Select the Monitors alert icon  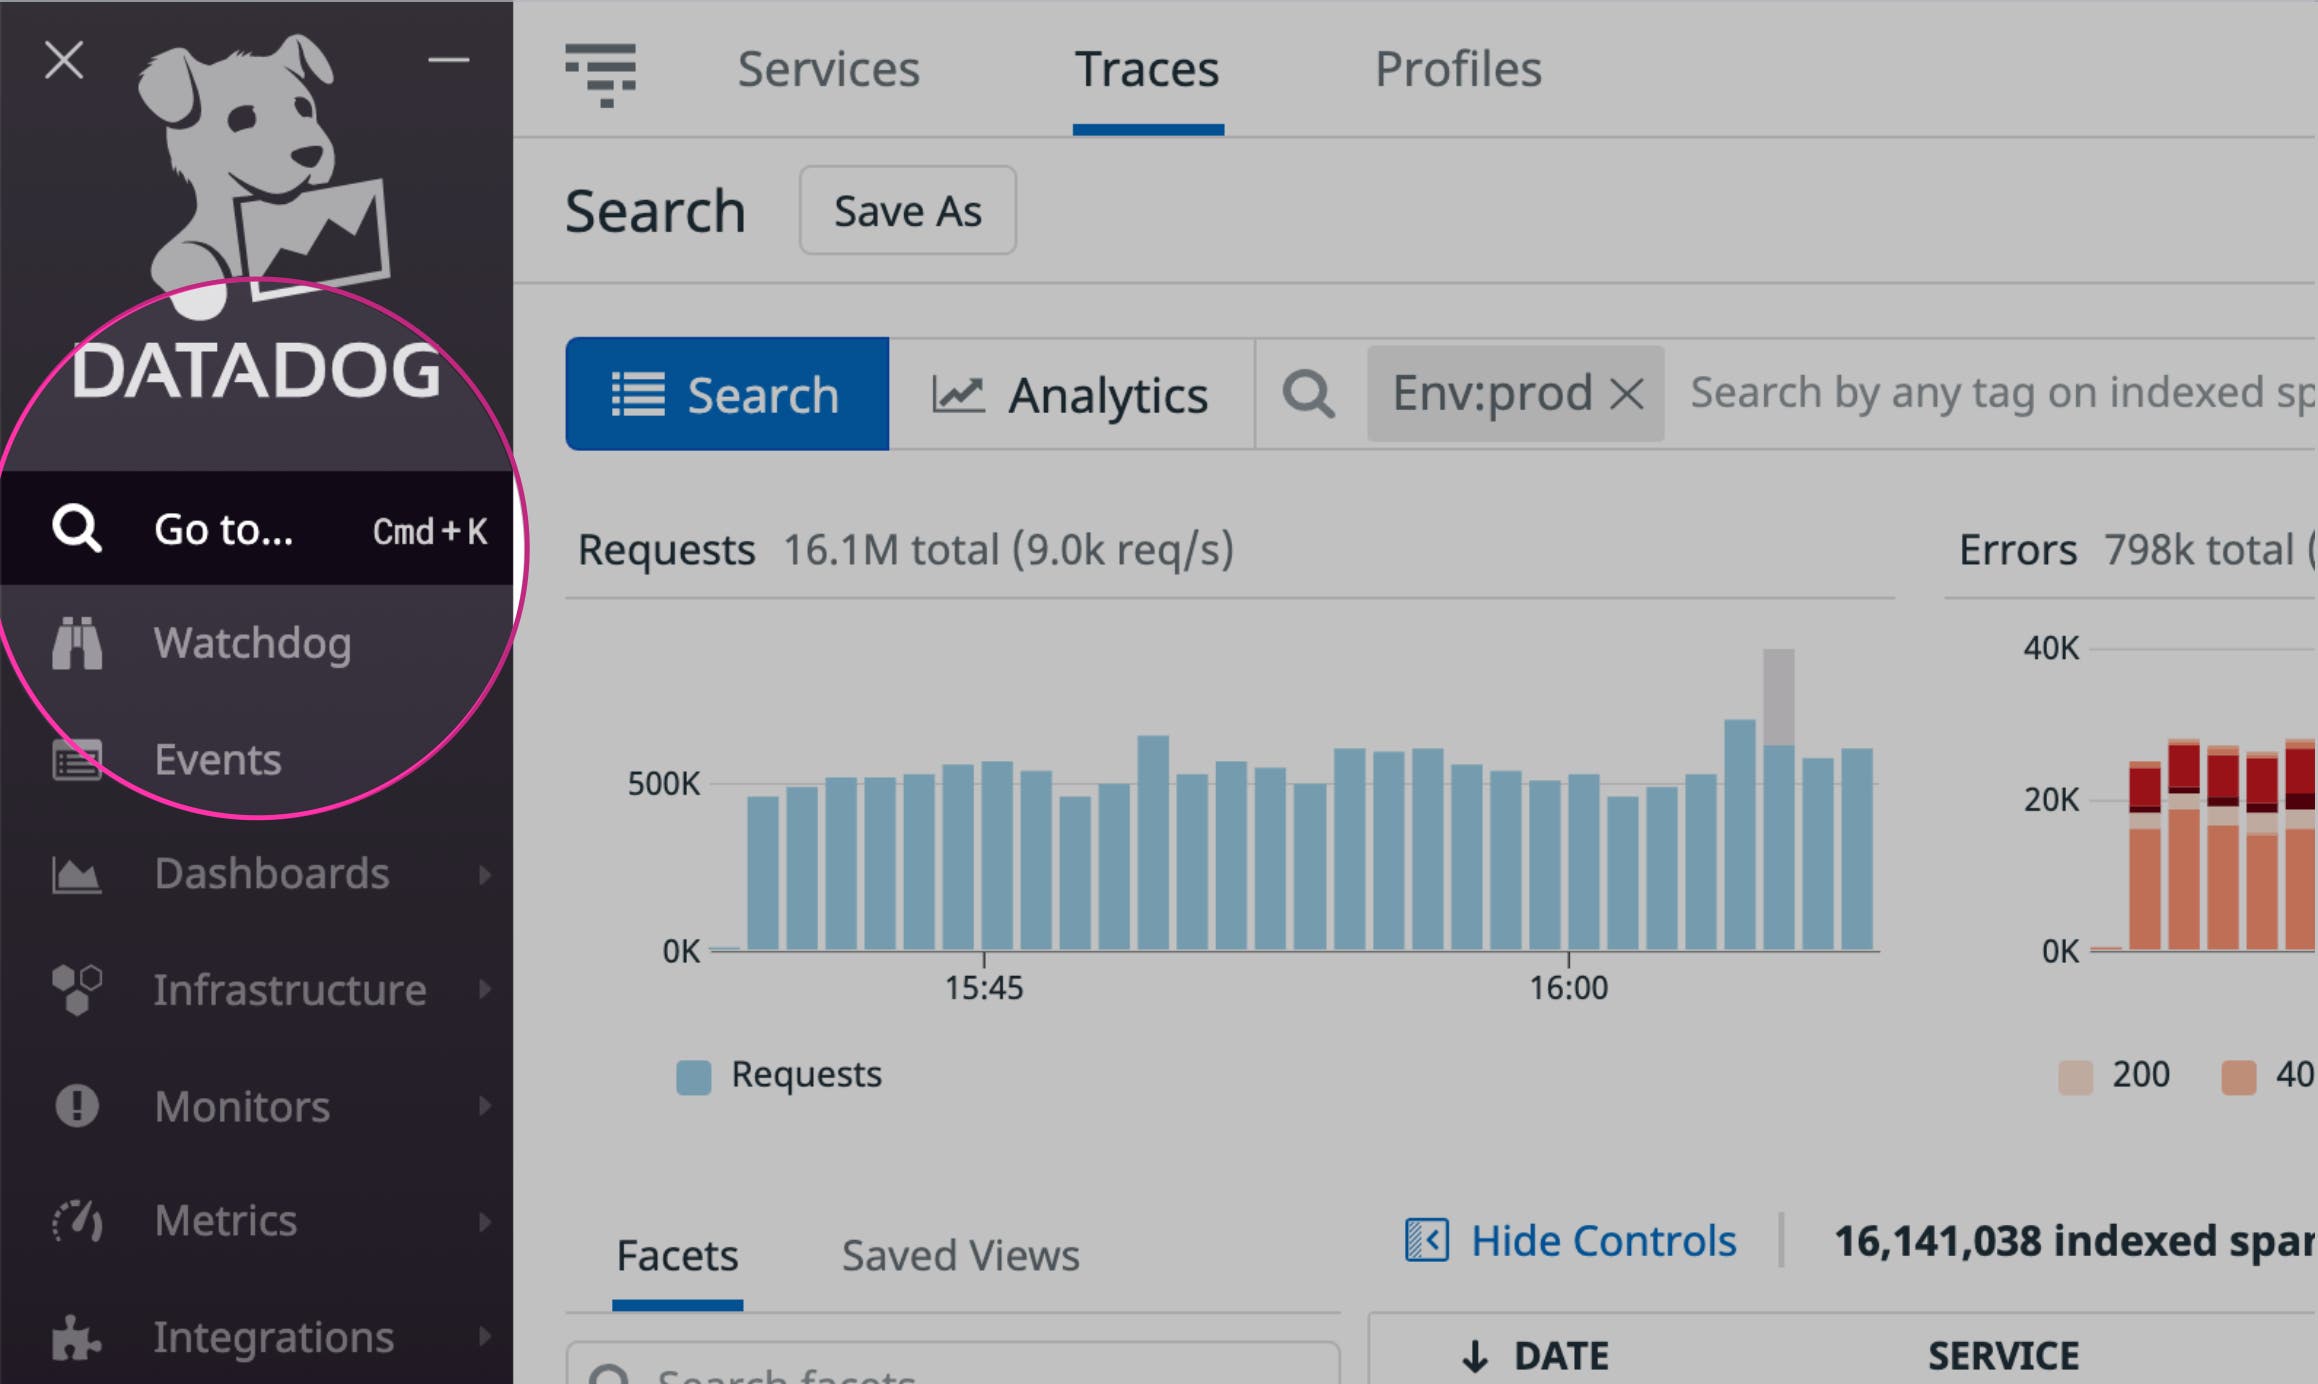[77, 1106]
